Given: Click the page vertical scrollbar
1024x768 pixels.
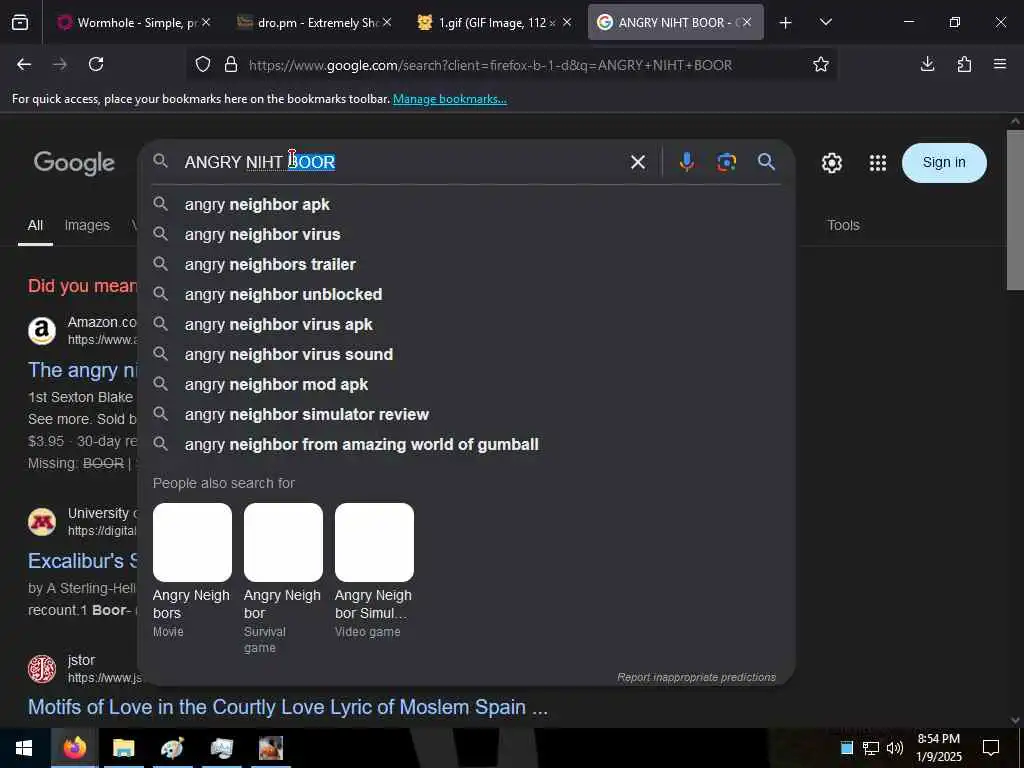Looking at the screenshot, I should [x=1015, y=209].
